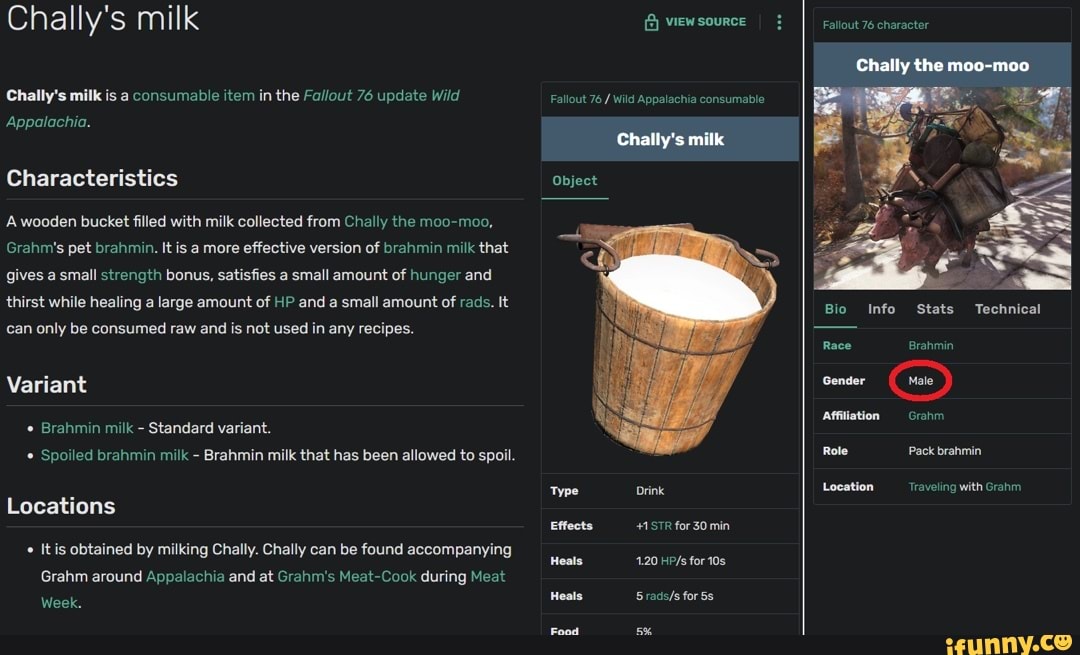
Task: Select the Bio tab
Action: [x=835, y=309]
